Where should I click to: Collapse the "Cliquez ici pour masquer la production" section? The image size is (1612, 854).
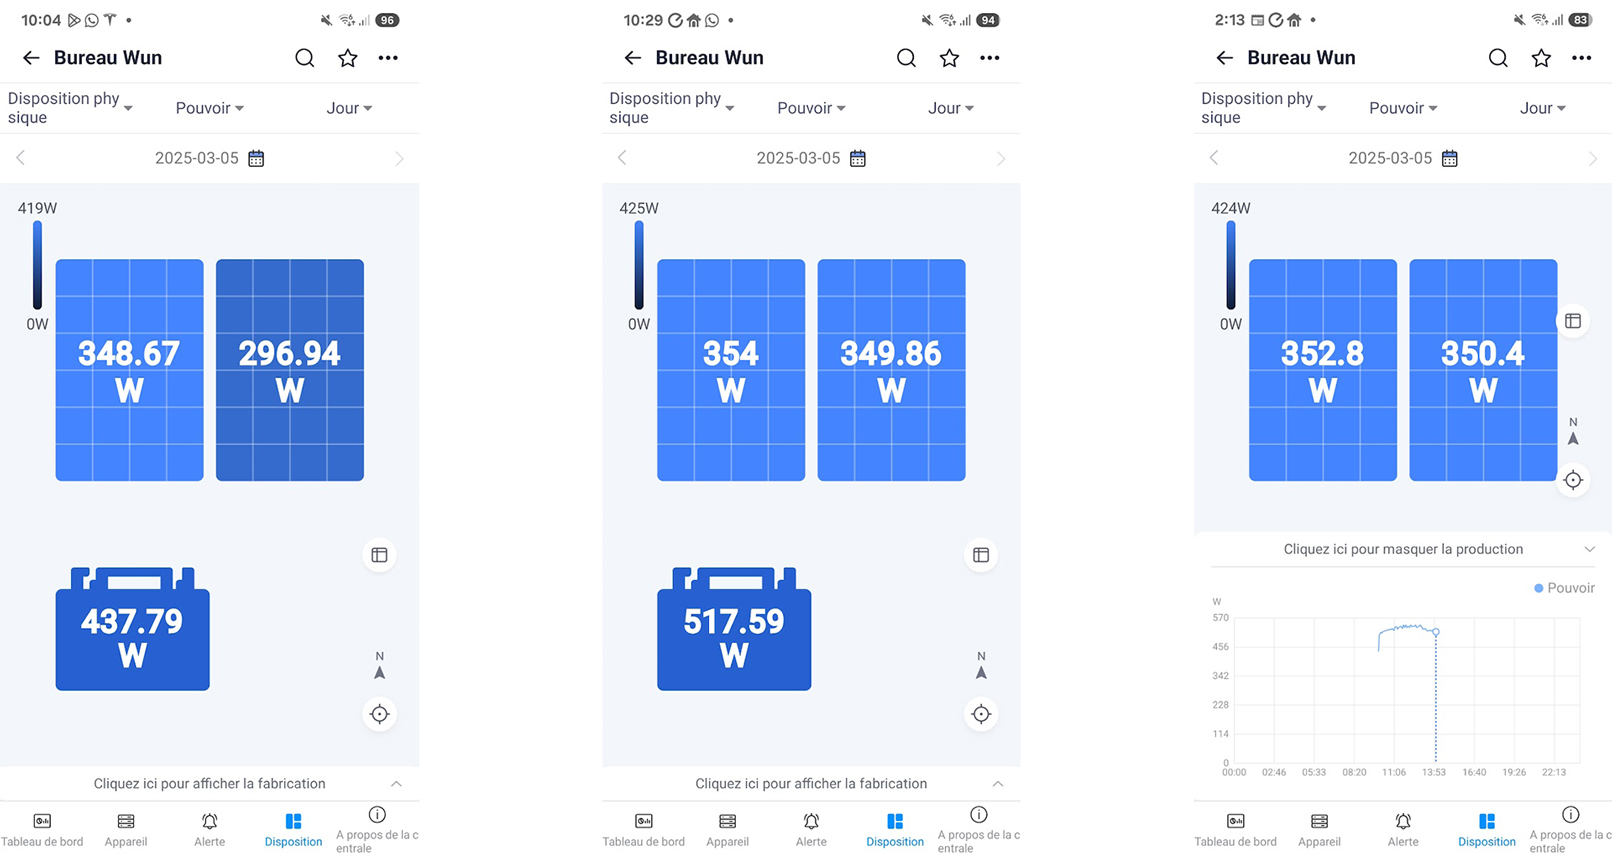[x=1402, y=549]
